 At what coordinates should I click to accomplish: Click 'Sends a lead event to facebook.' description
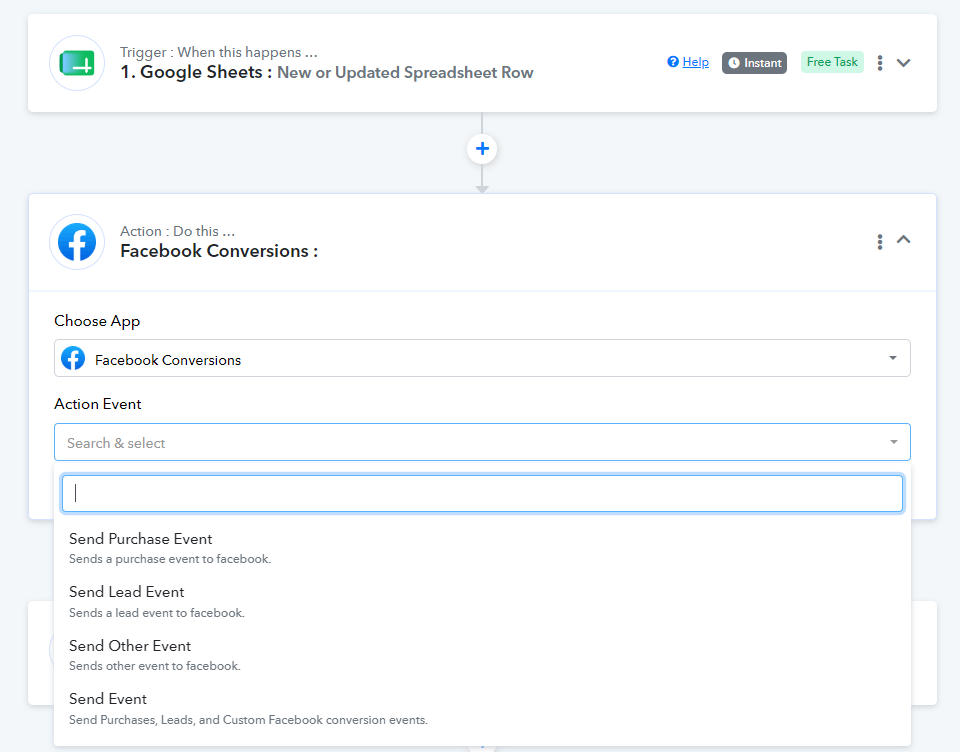(157, 613)
